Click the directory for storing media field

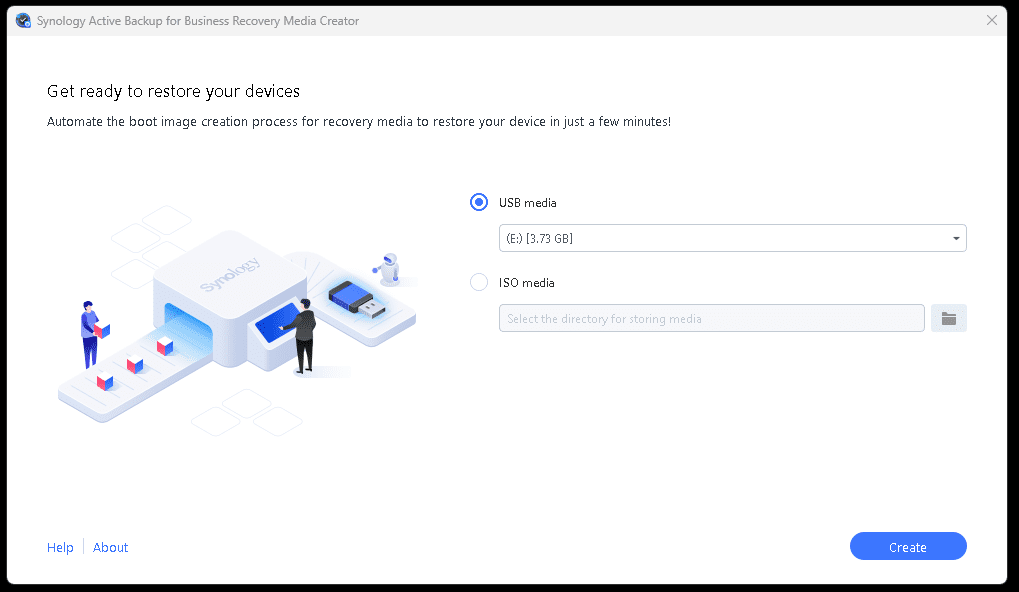tap(712, 318)
